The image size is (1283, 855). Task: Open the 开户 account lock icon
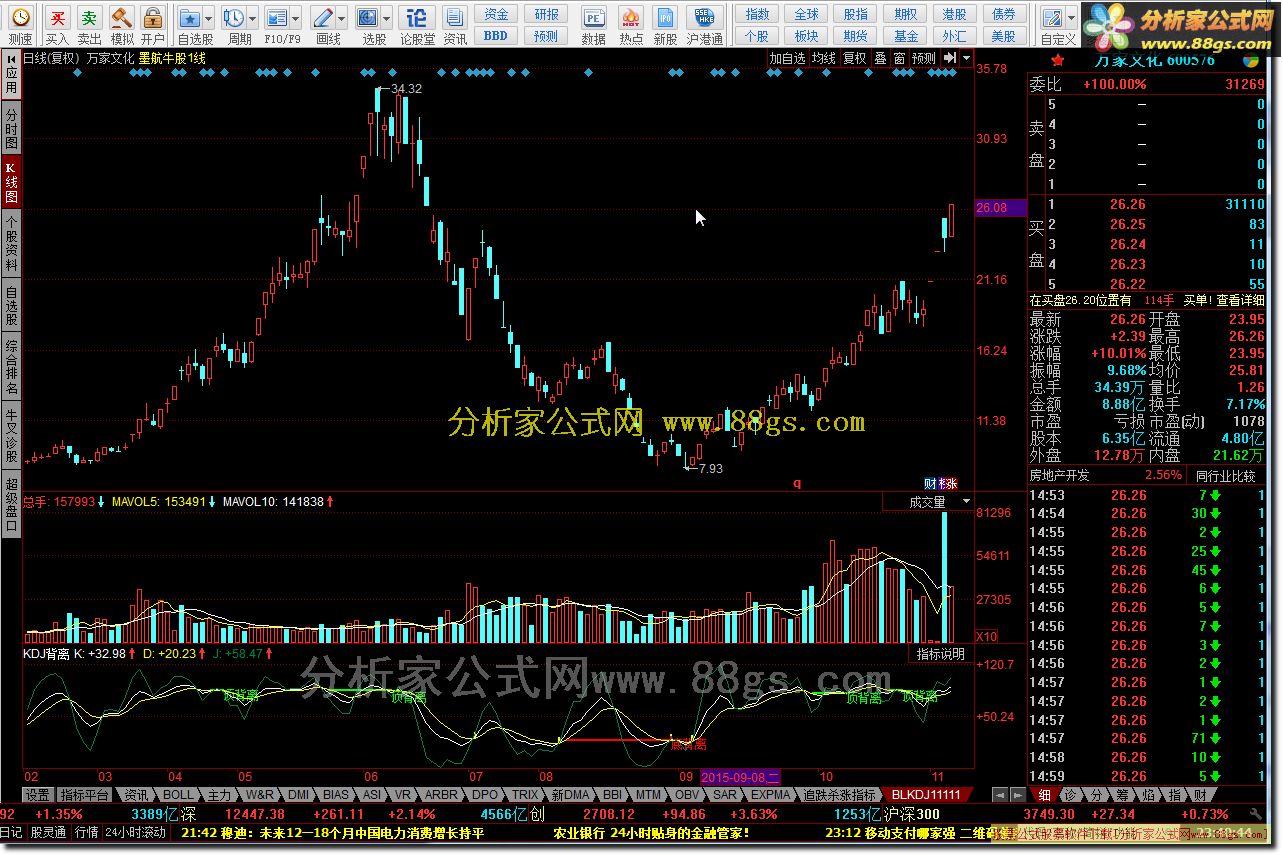pyautogui.click(x=152, y=18)
